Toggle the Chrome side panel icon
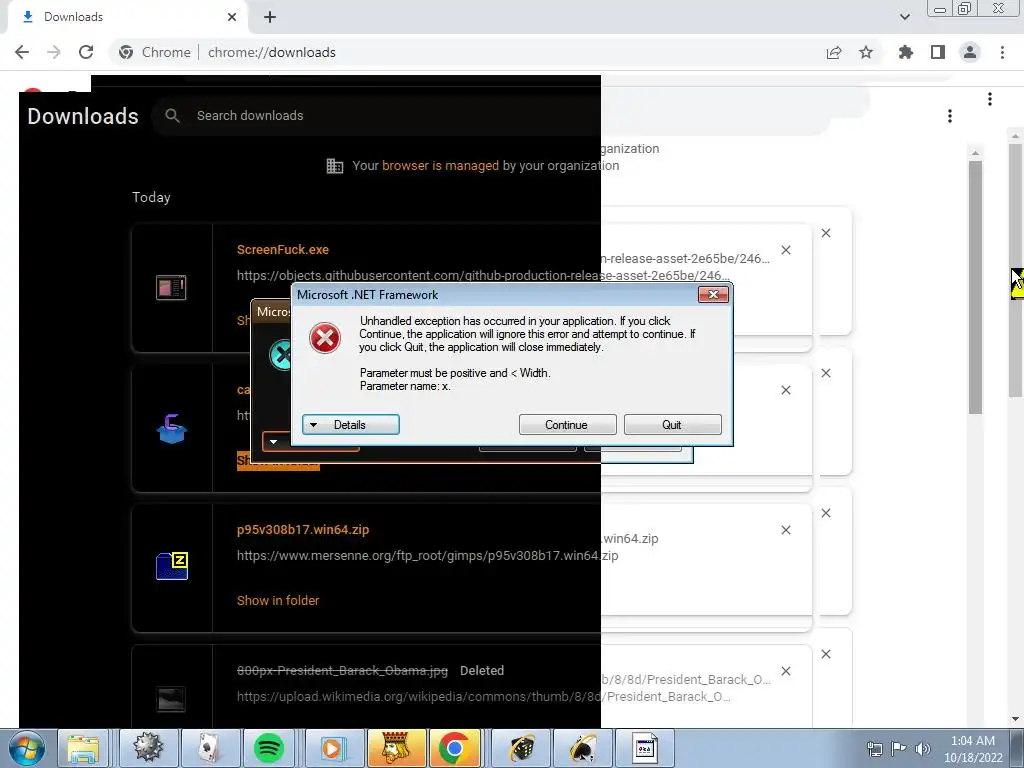 pos(938,52)
